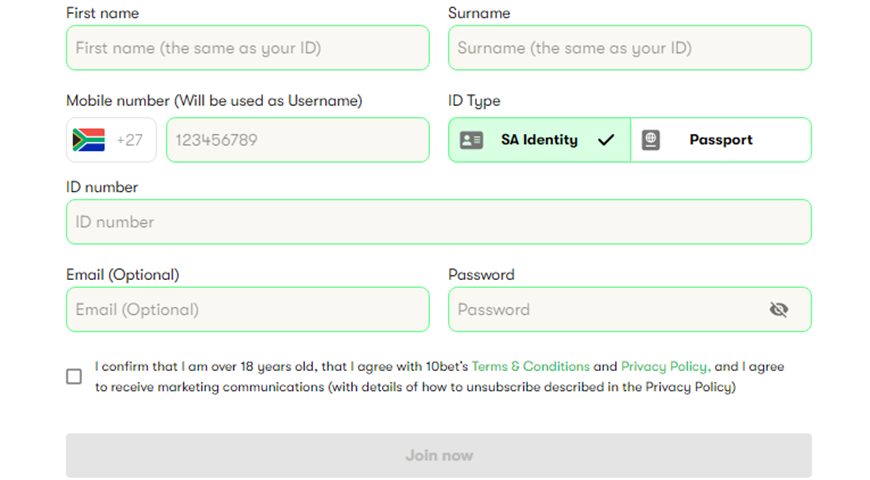Open the Privacy Policy link

click(665, 367)
